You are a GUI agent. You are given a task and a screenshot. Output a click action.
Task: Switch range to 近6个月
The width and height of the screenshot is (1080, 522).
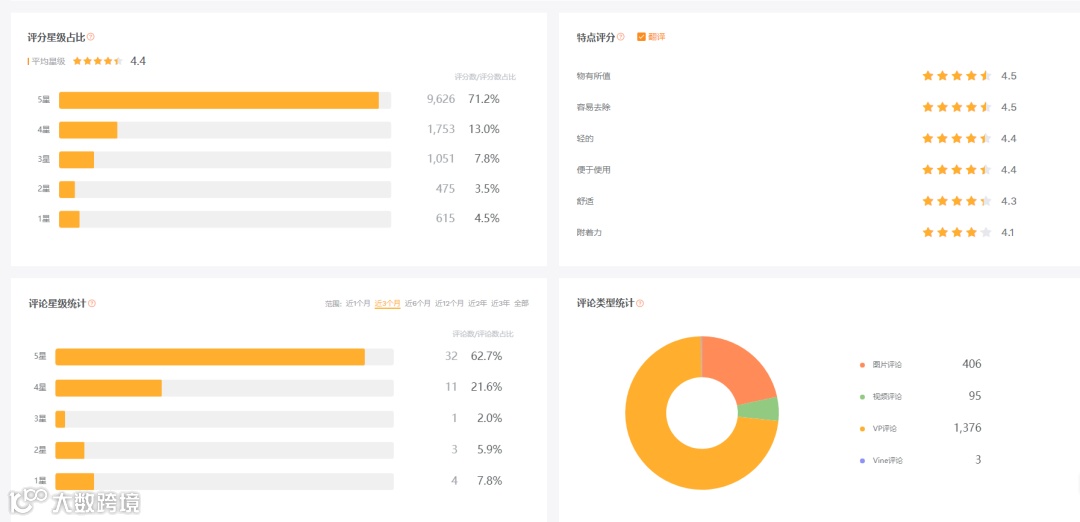pos(417,303)
